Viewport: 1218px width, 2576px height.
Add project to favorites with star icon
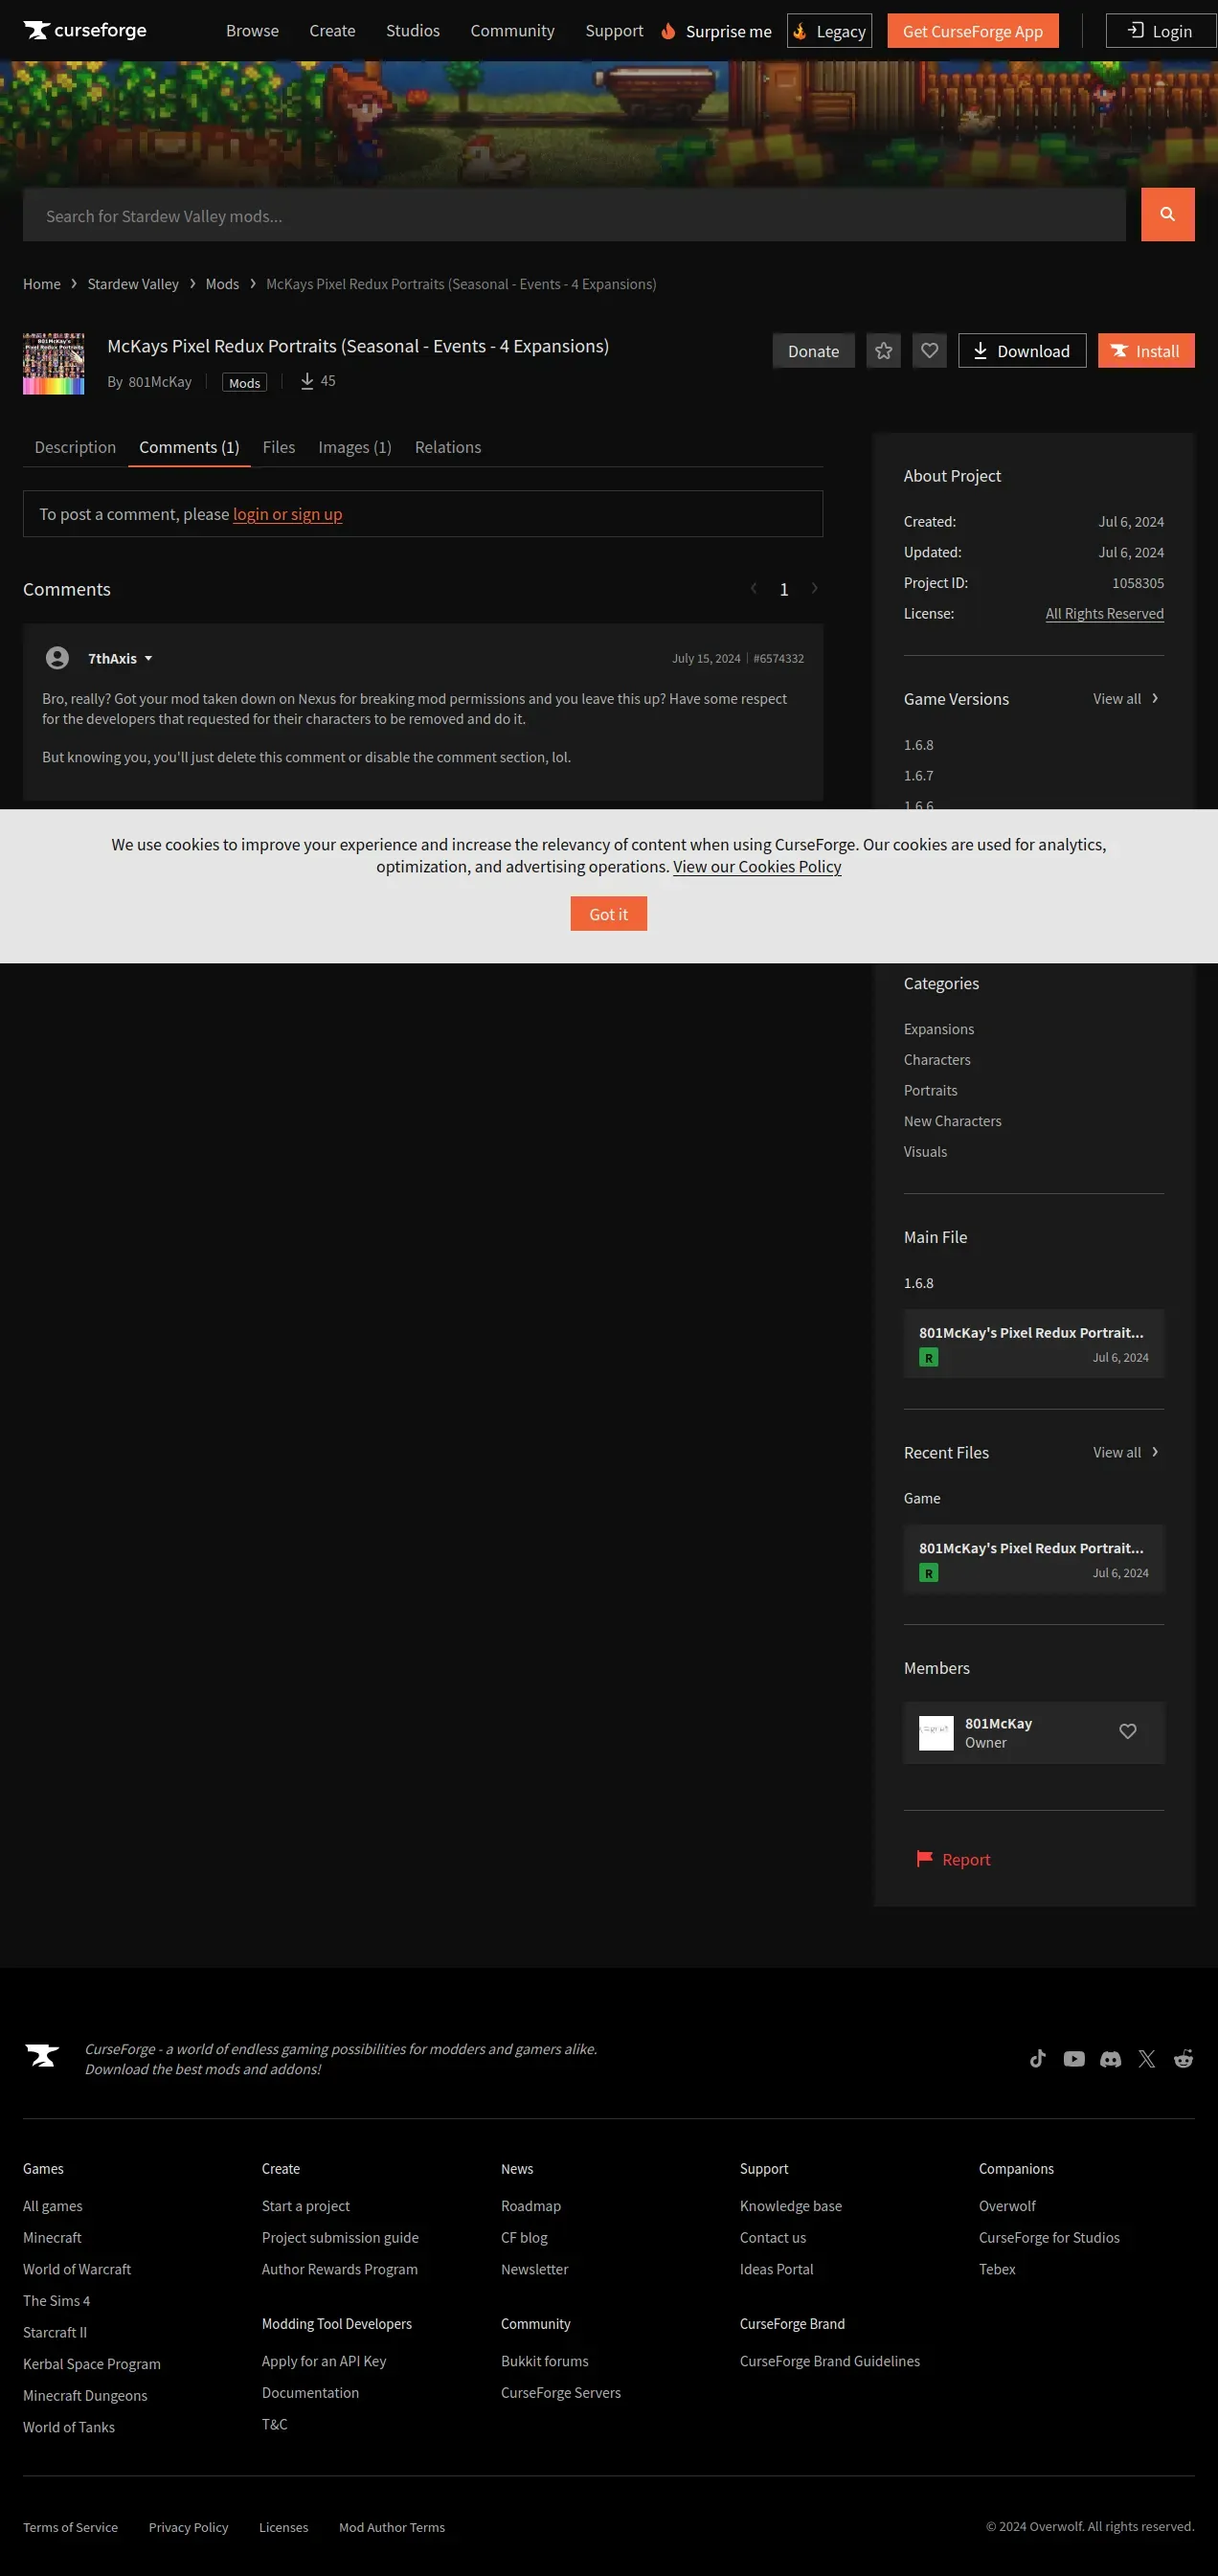tap(883, 351)
